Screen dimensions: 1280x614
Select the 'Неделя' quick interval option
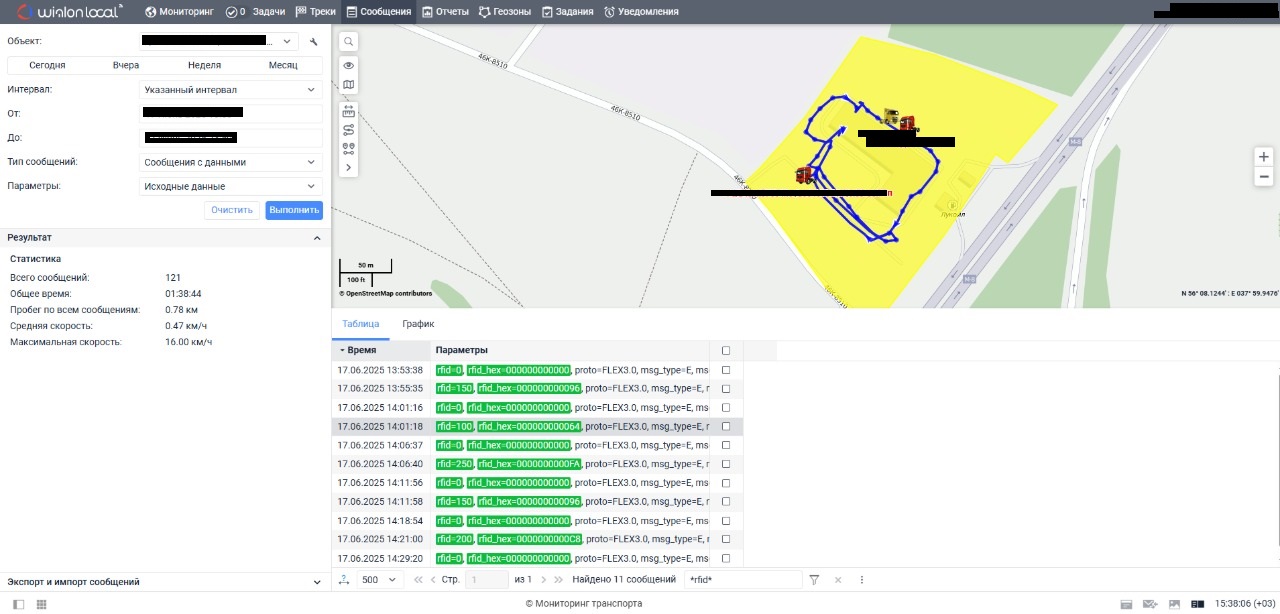click(x=204, y=65)
